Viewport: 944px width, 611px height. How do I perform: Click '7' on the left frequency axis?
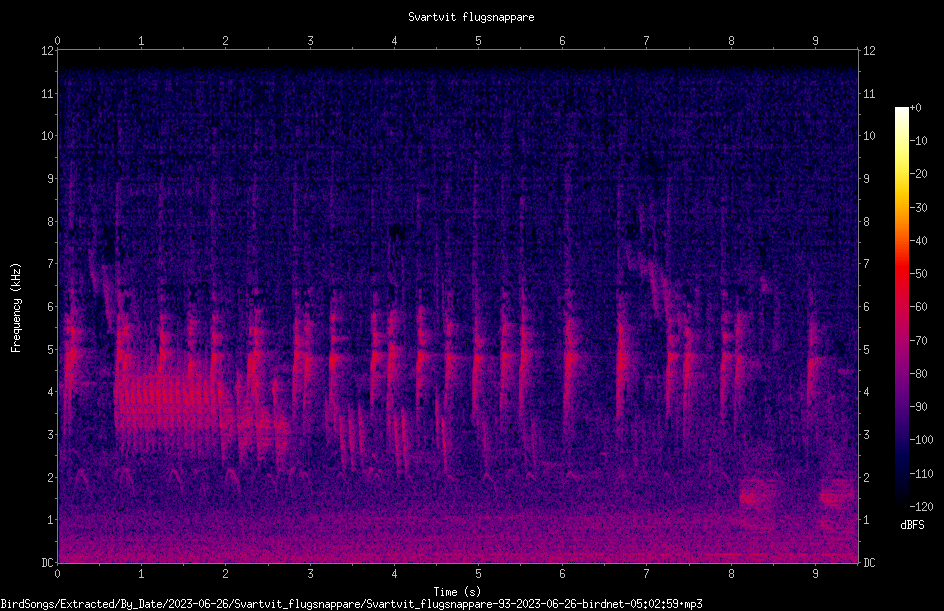pos(51,264)
